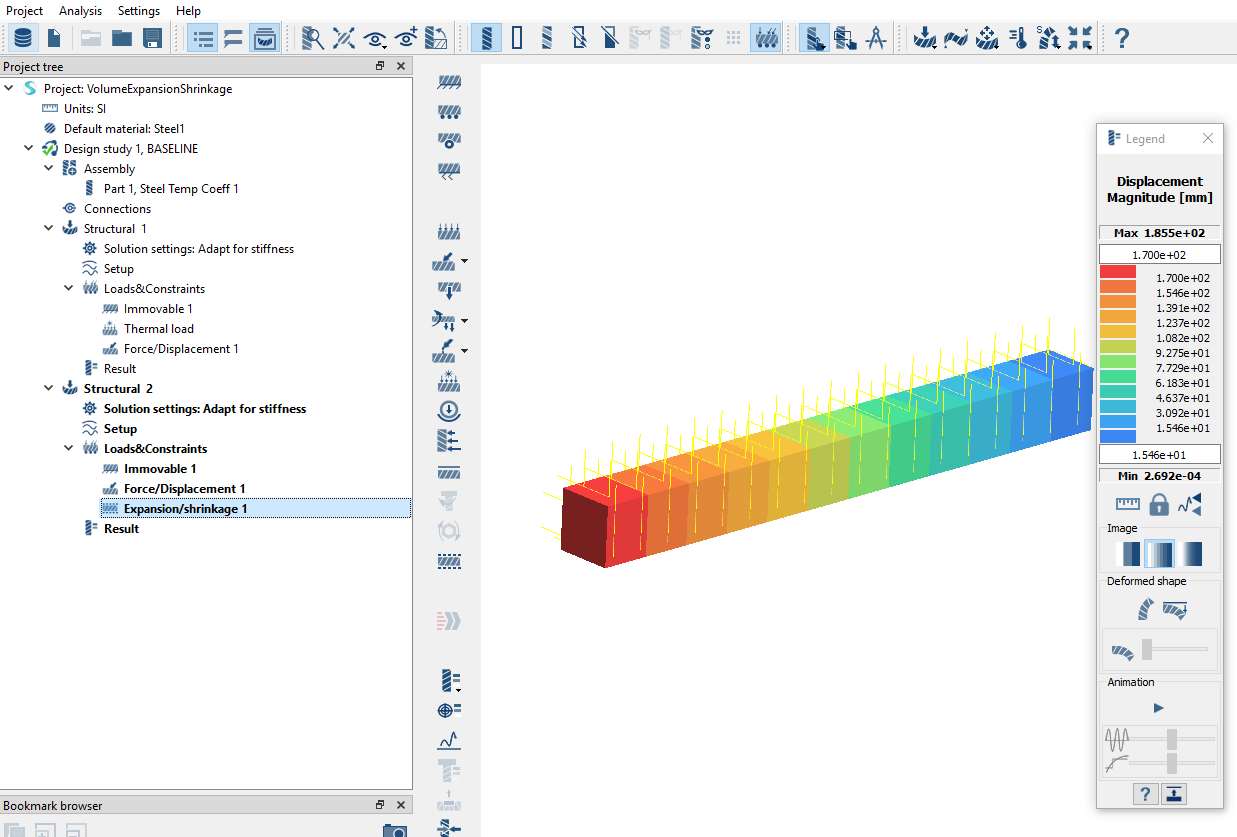The height and width of the screenshot is (837, 1237).
Task: Click the Save project icon in toolbar
Action: pos(152,39)
